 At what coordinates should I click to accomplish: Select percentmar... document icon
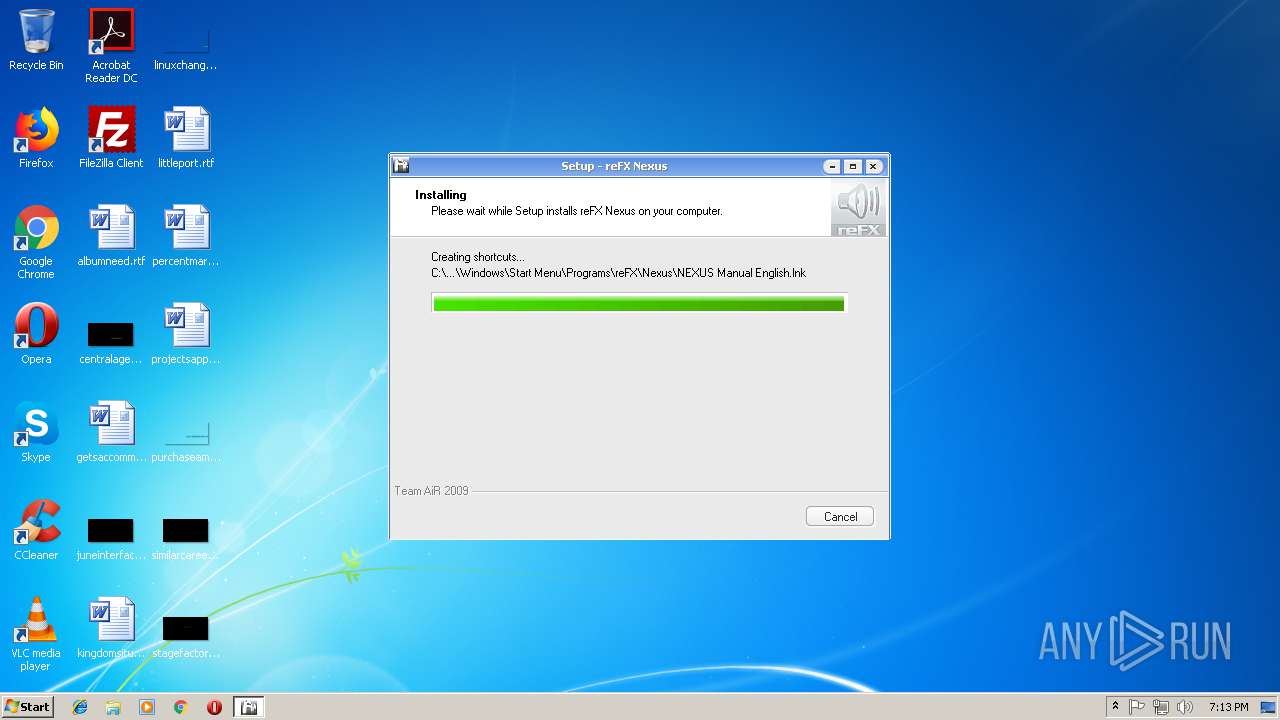(185, 236)
